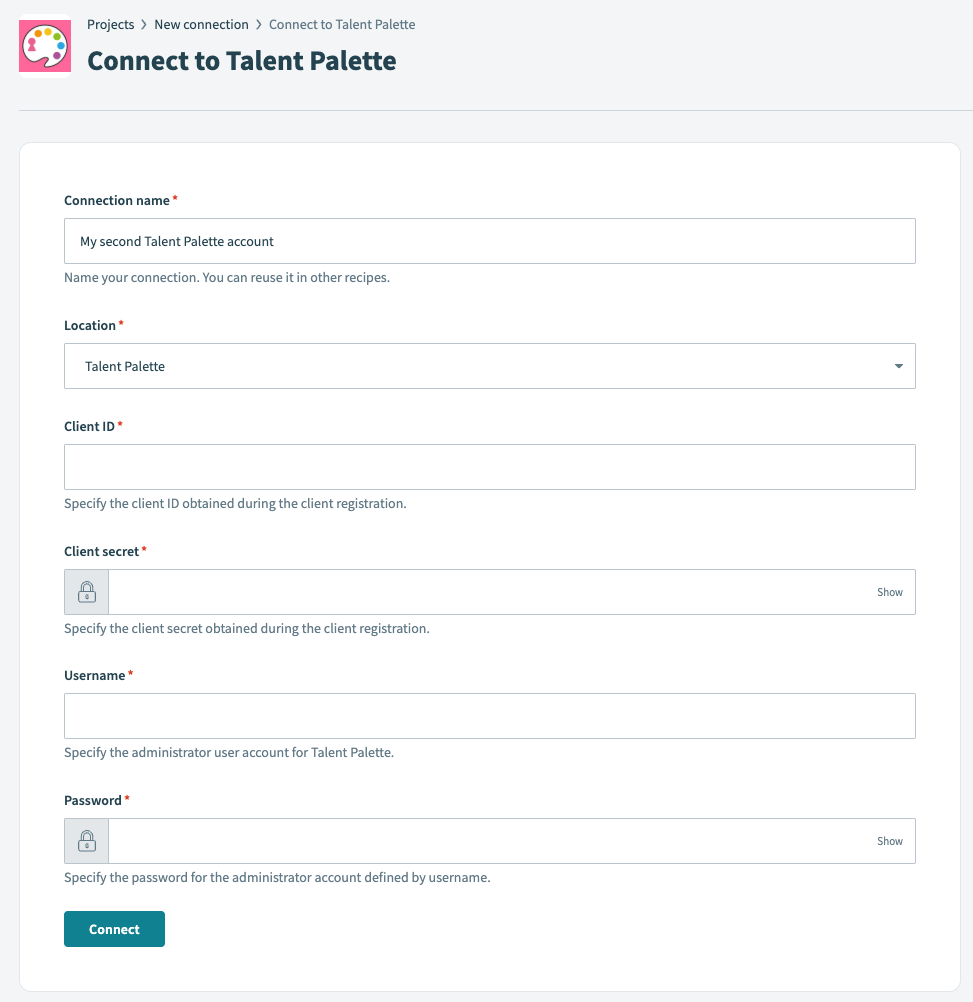
Task: Reveal the Password by clicking Show
Action: [x=888, y=840]
